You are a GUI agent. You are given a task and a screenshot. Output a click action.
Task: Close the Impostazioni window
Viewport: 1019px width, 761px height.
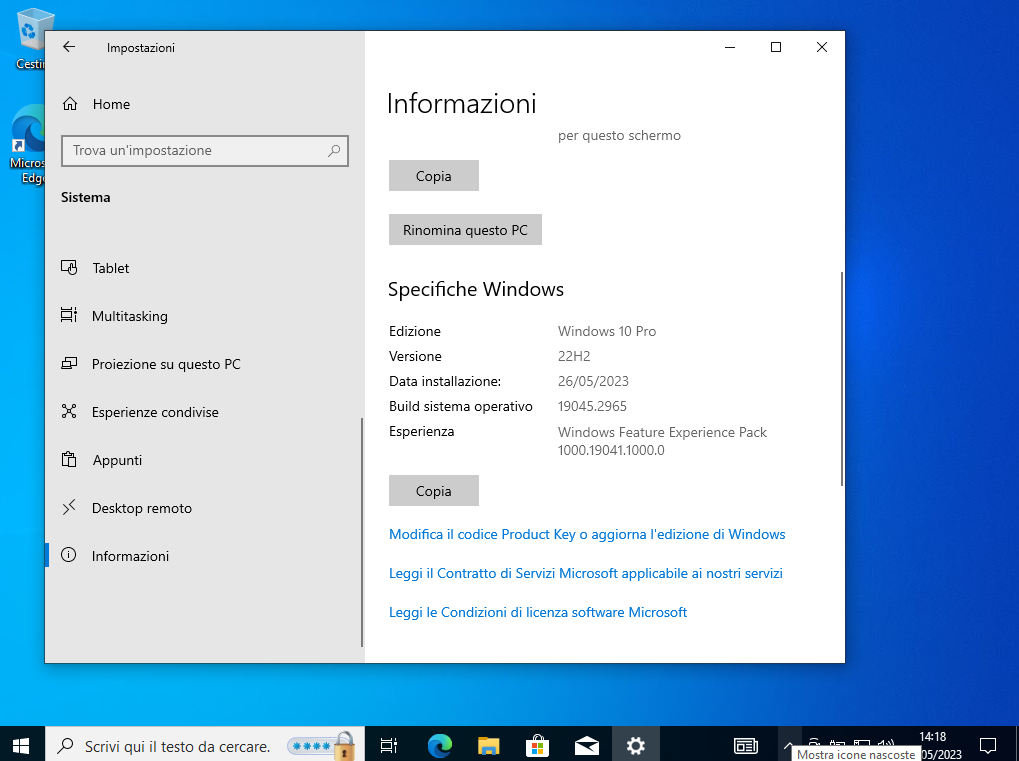click(x=821, y=47)
